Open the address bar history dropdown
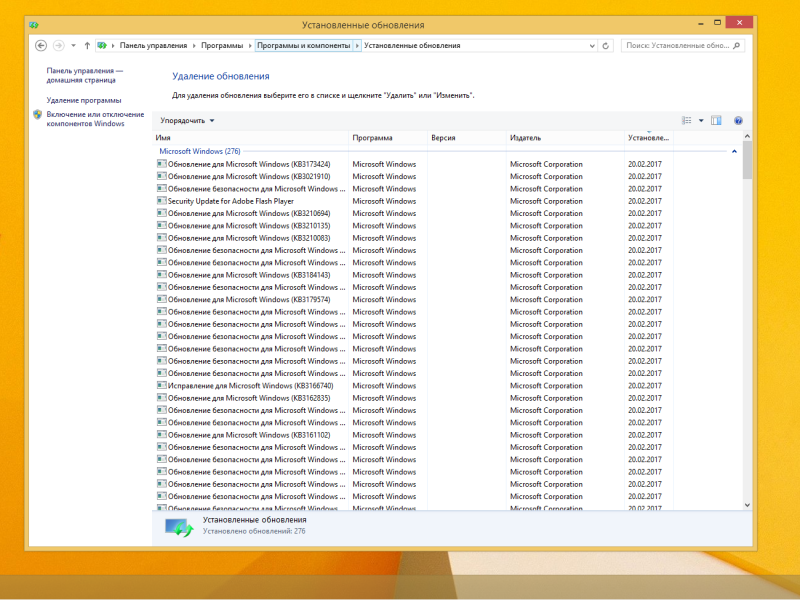 coord(591,45)
